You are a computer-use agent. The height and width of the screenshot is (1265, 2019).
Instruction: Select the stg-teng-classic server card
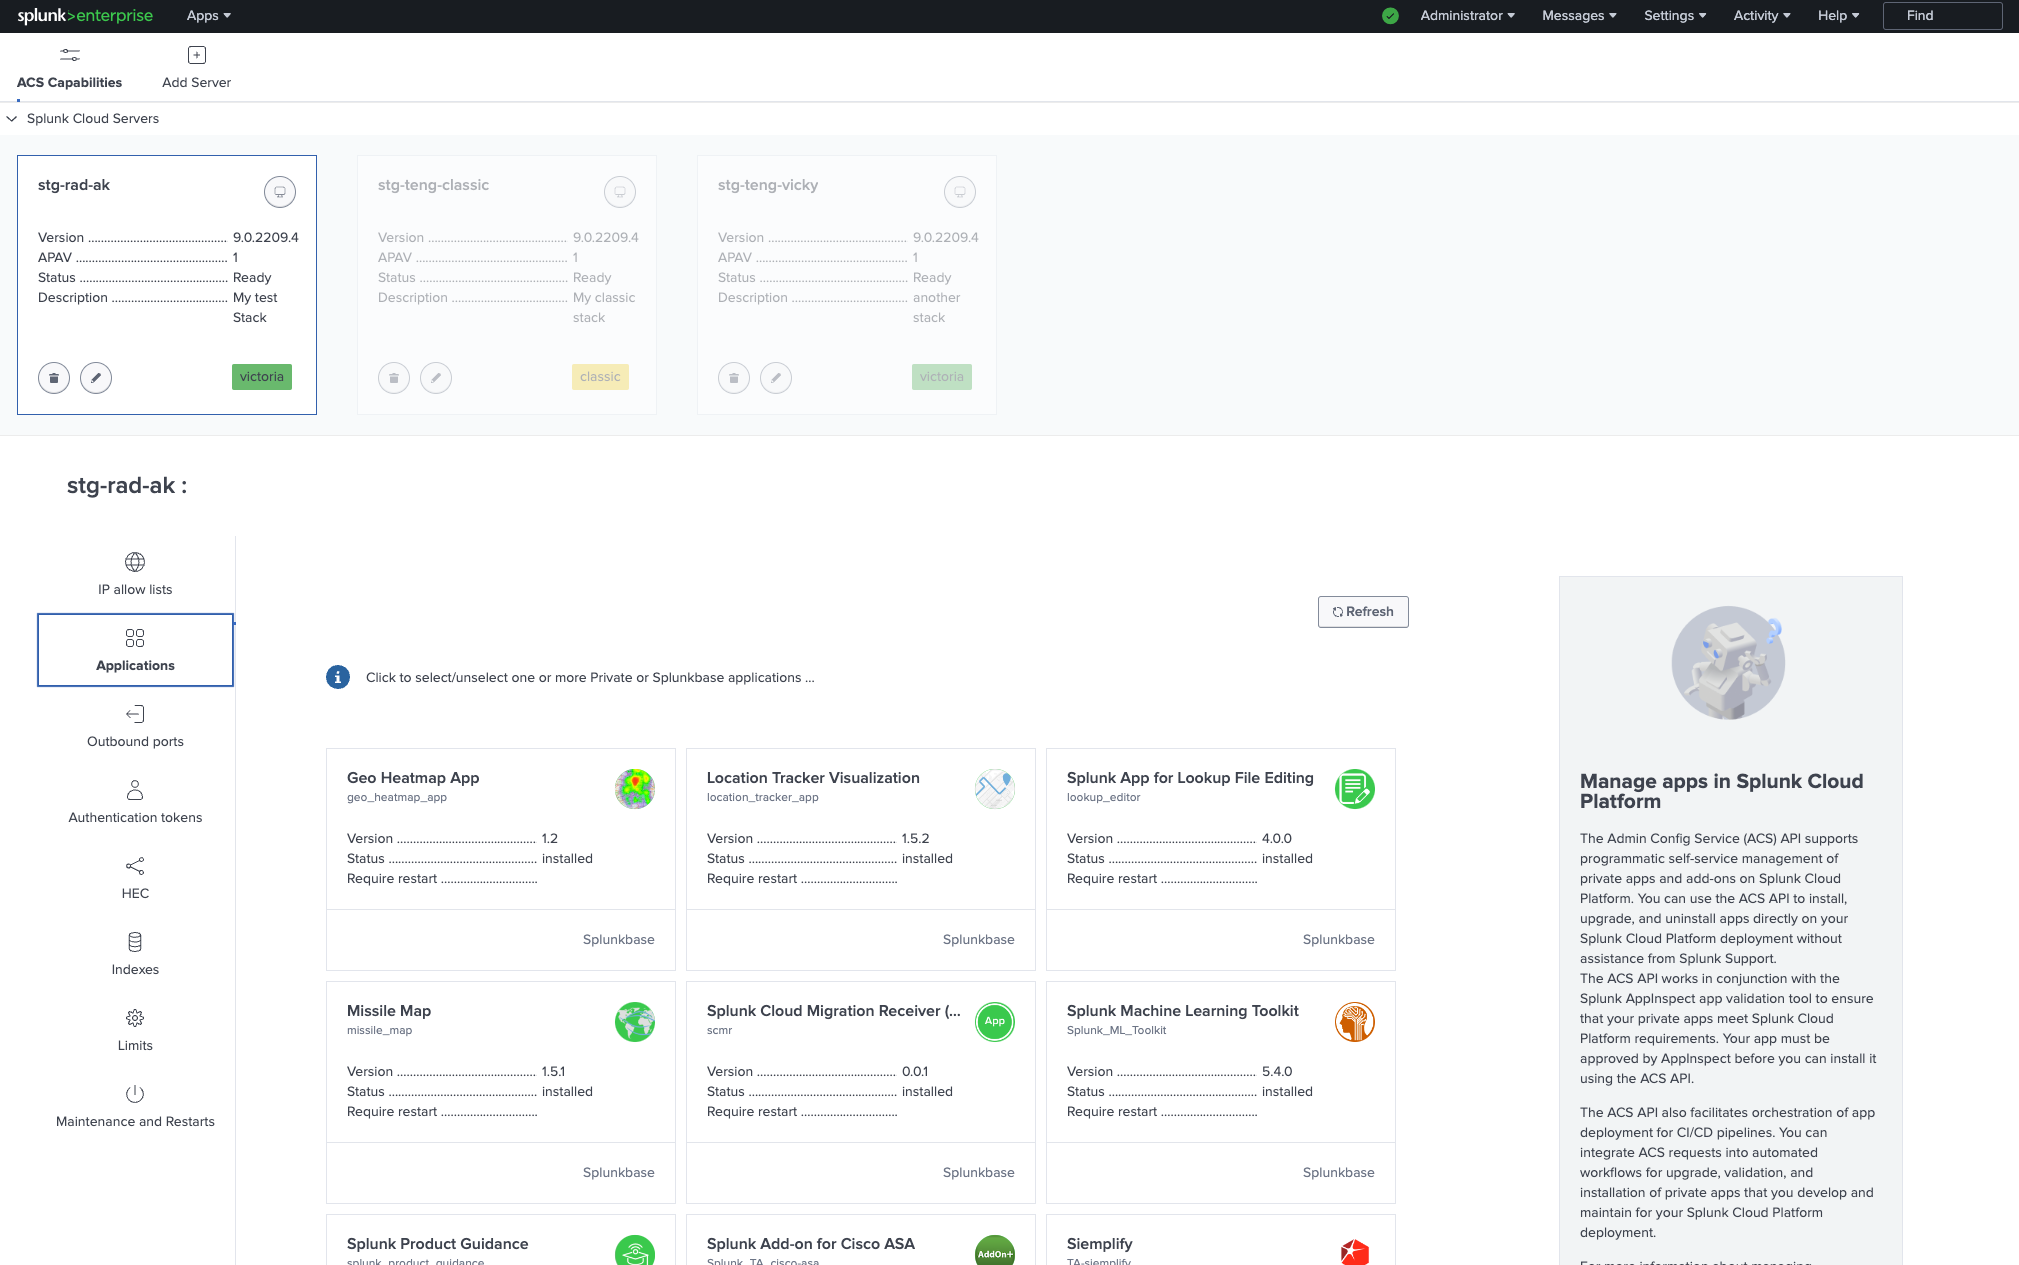(x=507, y=284)
